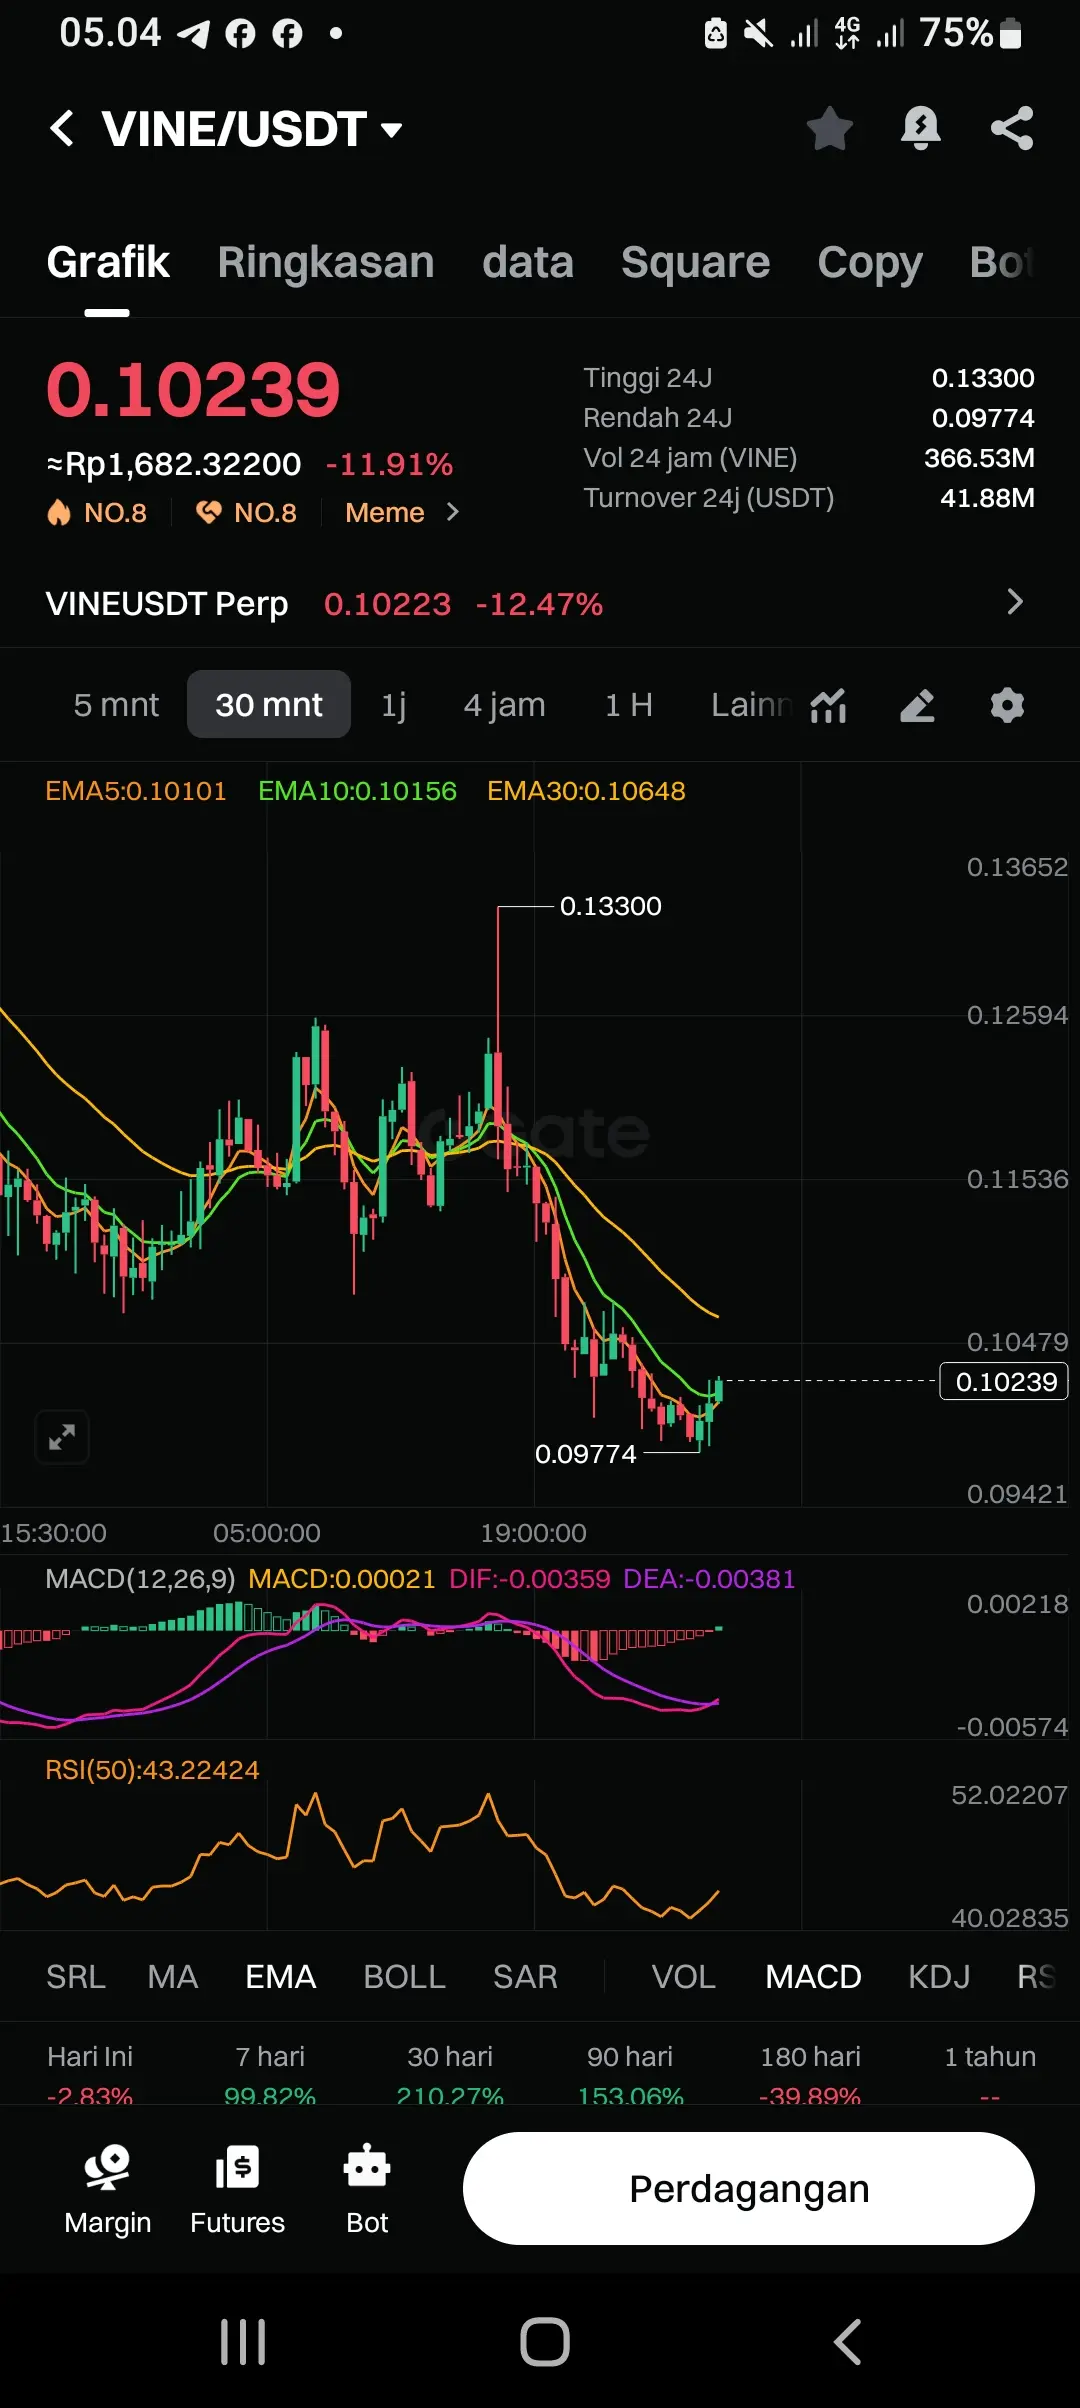Image resolution: width=1080 pixels, height=2408 pixels.
Task: Open the VINE/USDT pair selector dropdown
Action: (x=252, y=129)
